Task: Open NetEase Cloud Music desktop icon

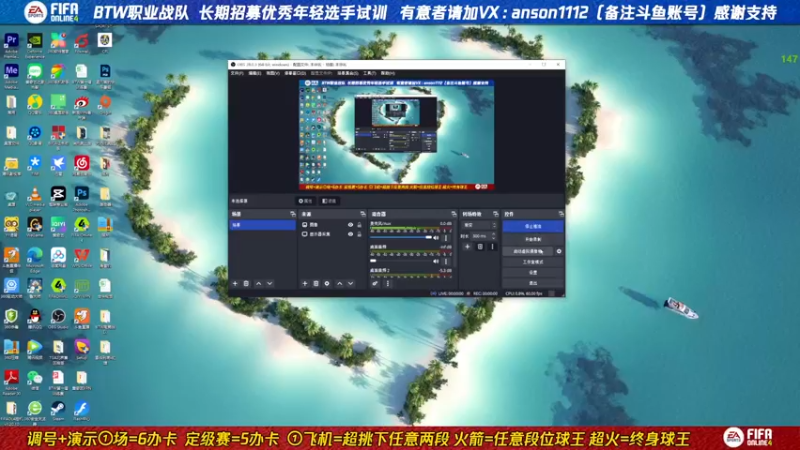Action: pos(82,163)
